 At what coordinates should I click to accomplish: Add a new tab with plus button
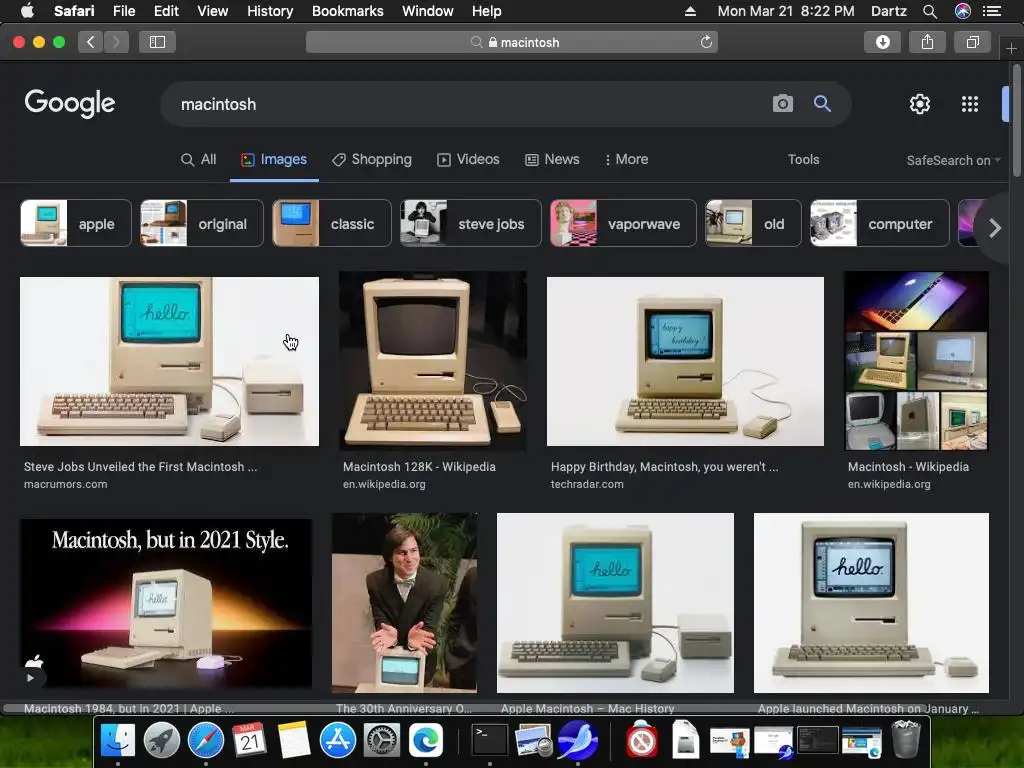1011,48
